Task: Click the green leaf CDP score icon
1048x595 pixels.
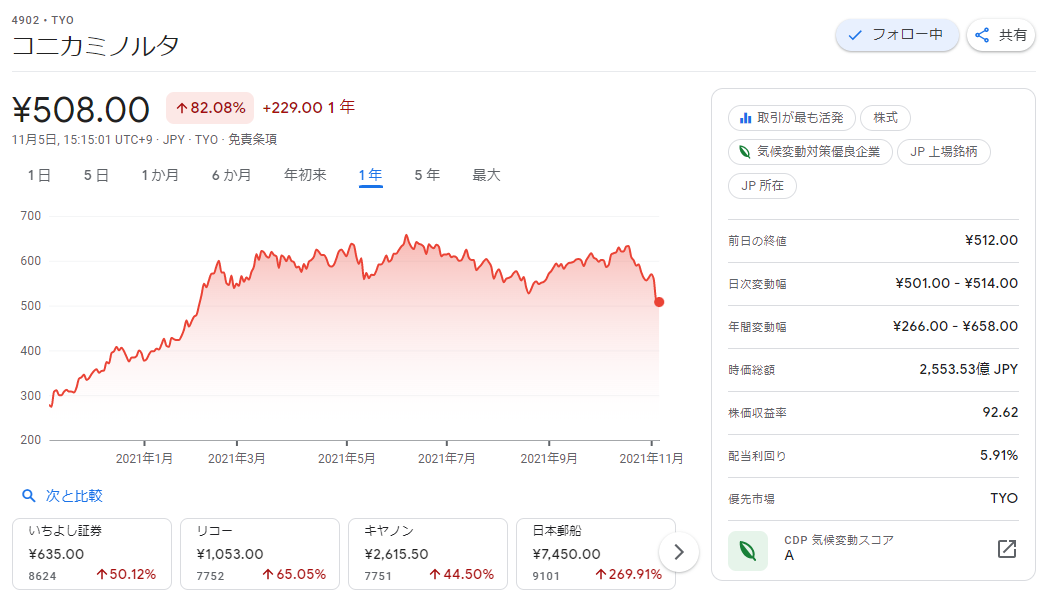Action: pos(748,551)
